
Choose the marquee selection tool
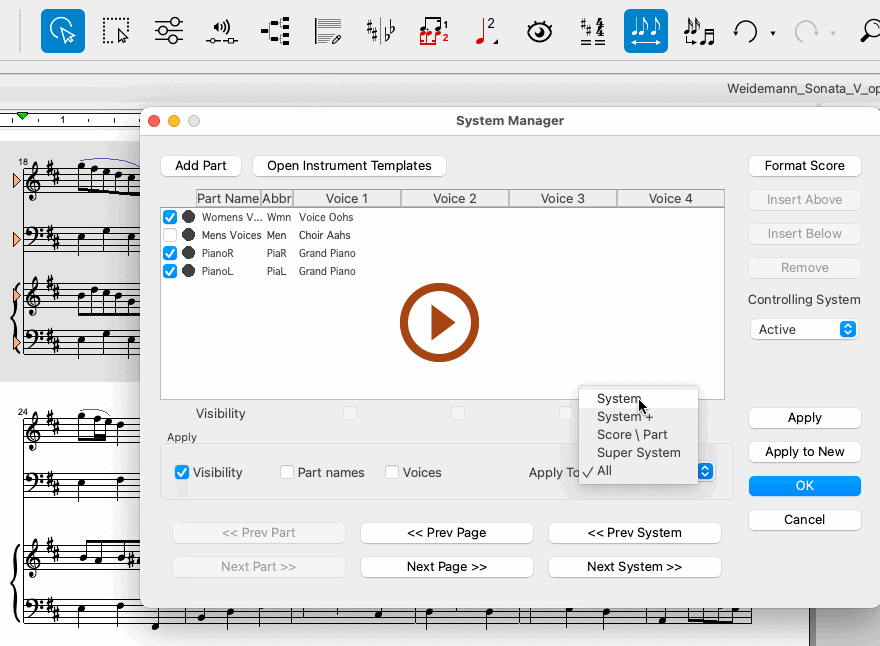tap(116, 31)
